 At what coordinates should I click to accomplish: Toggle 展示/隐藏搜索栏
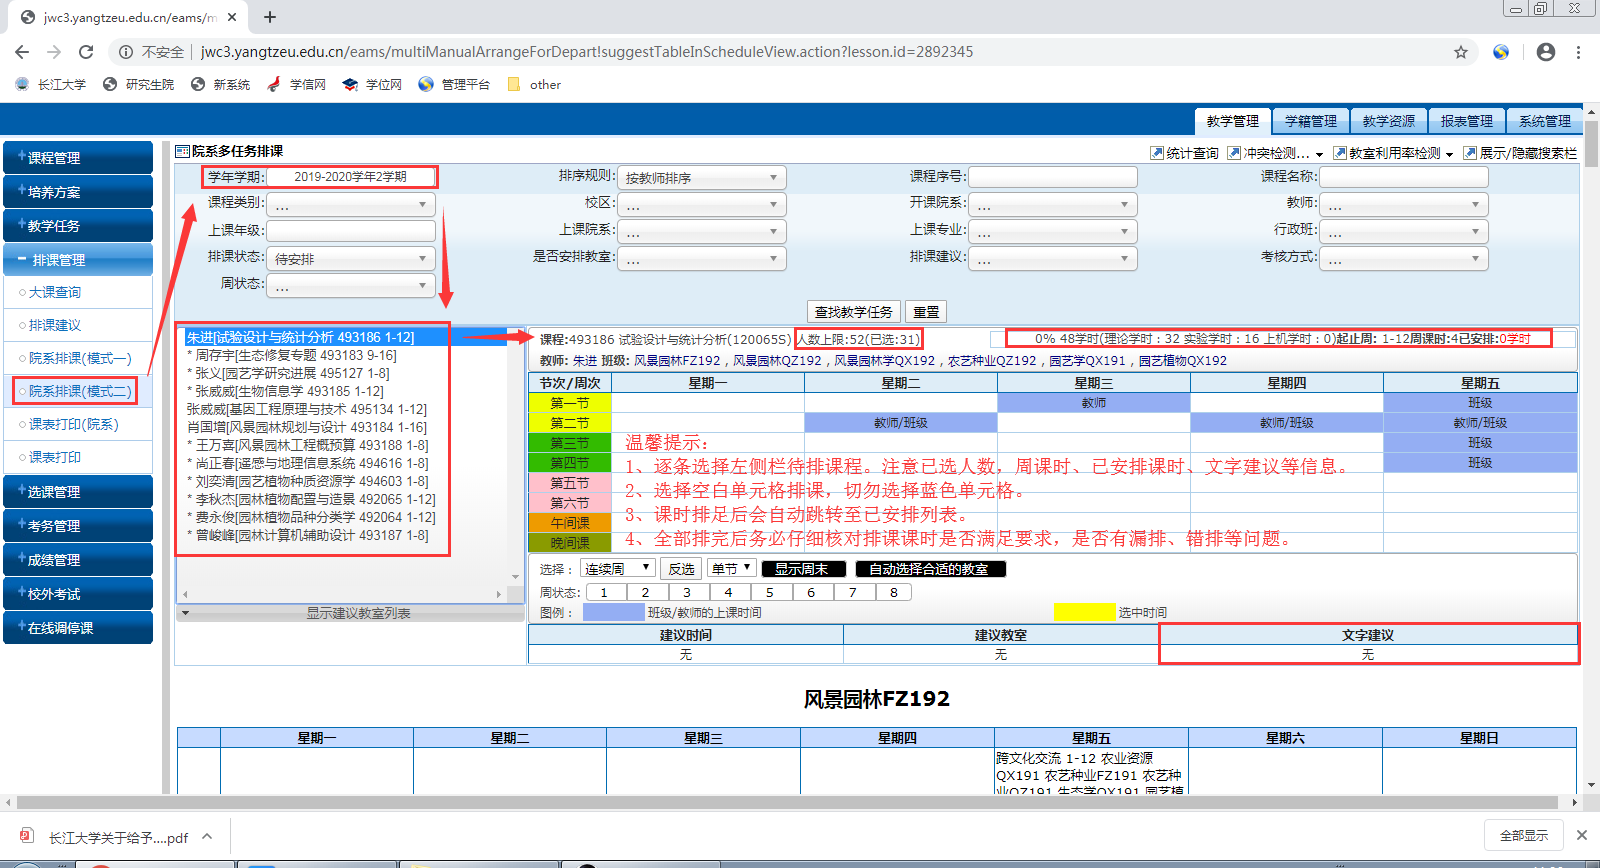(x=1520, y=153)
